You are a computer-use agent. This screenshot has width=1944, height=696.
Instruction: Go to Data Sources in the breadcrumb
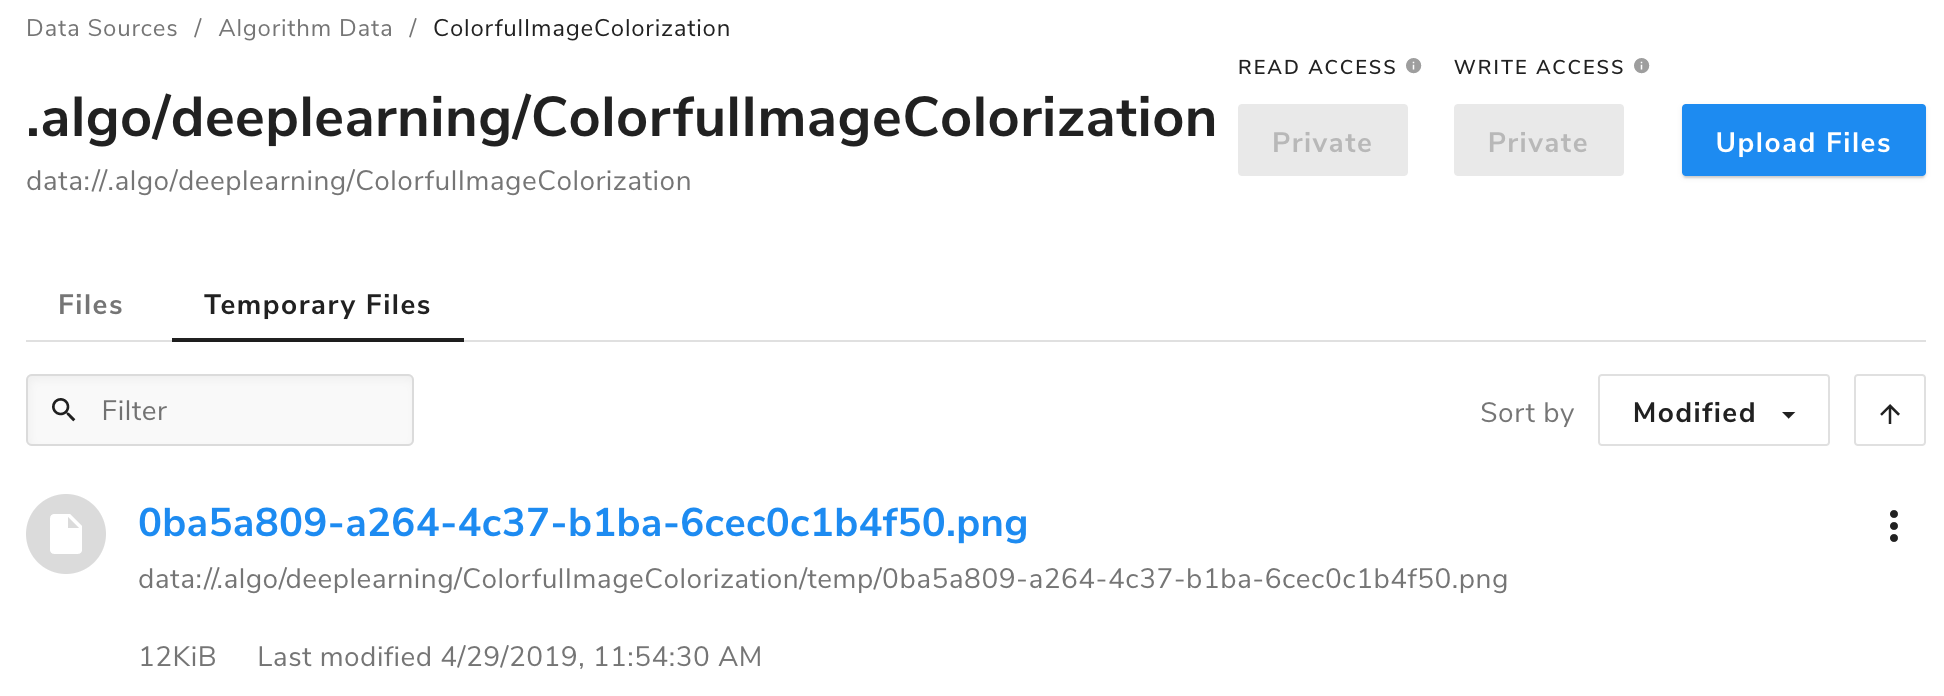tap(102, 28)
